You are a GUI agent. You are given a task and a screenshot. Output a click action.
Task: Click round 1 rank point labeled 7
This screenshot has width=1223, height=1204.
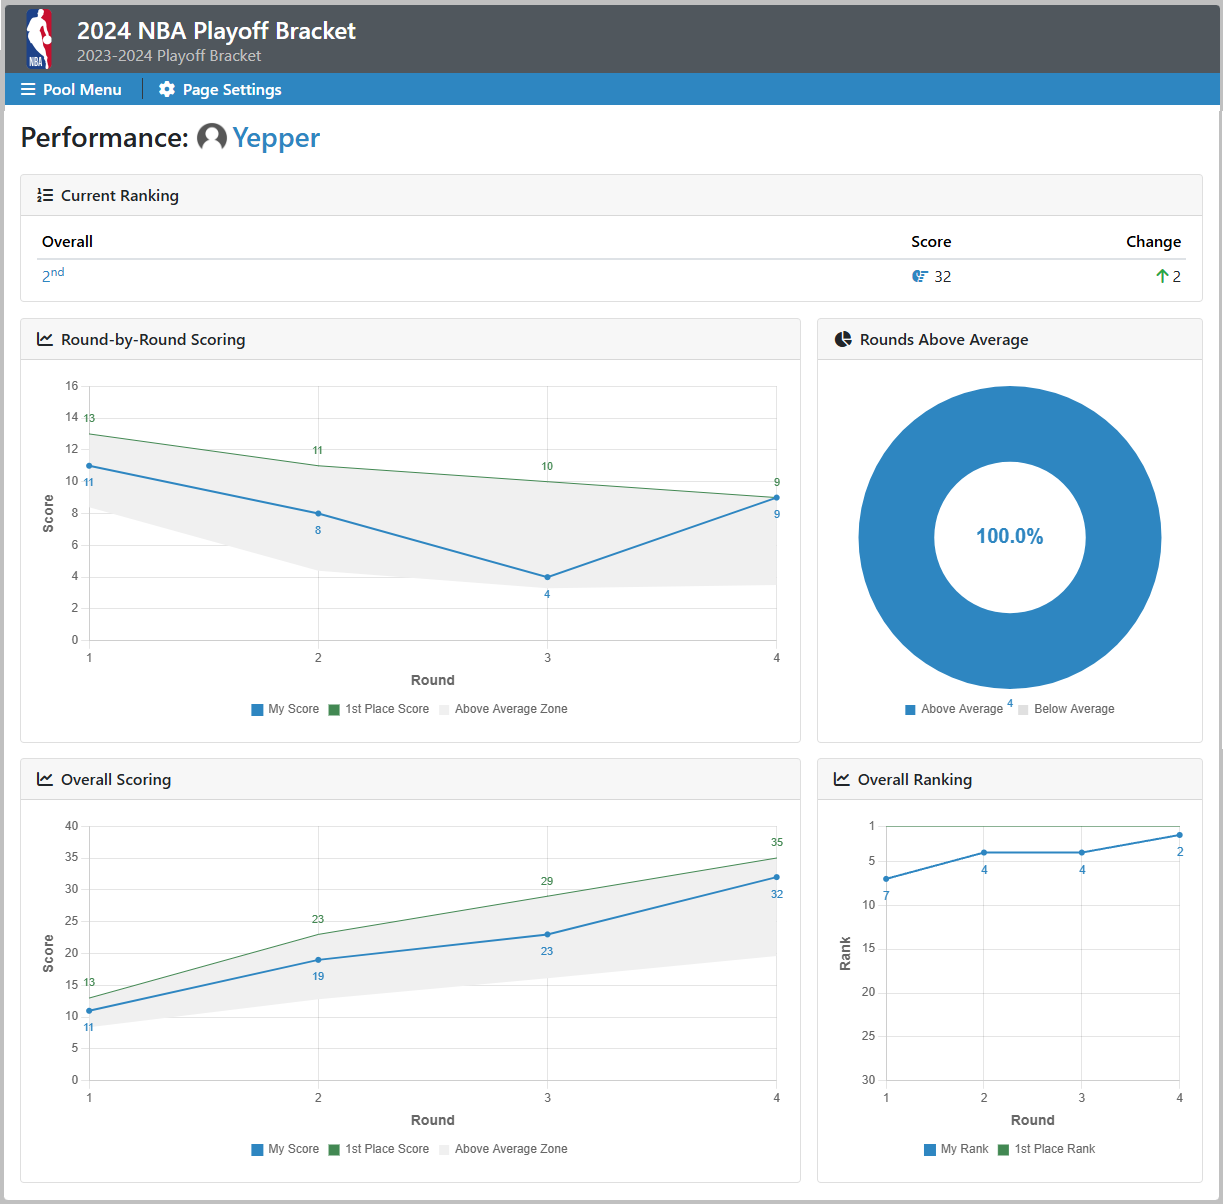tap(886, 879)
